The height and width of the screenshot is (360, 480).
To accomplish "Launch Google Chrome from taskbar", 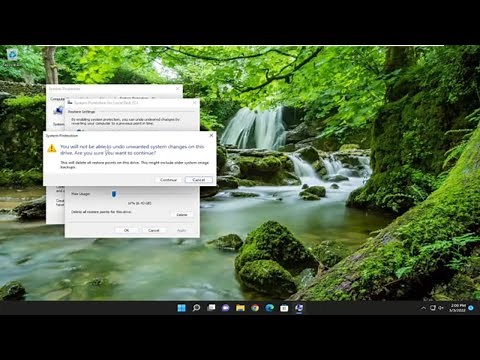I will pos(255,308).
